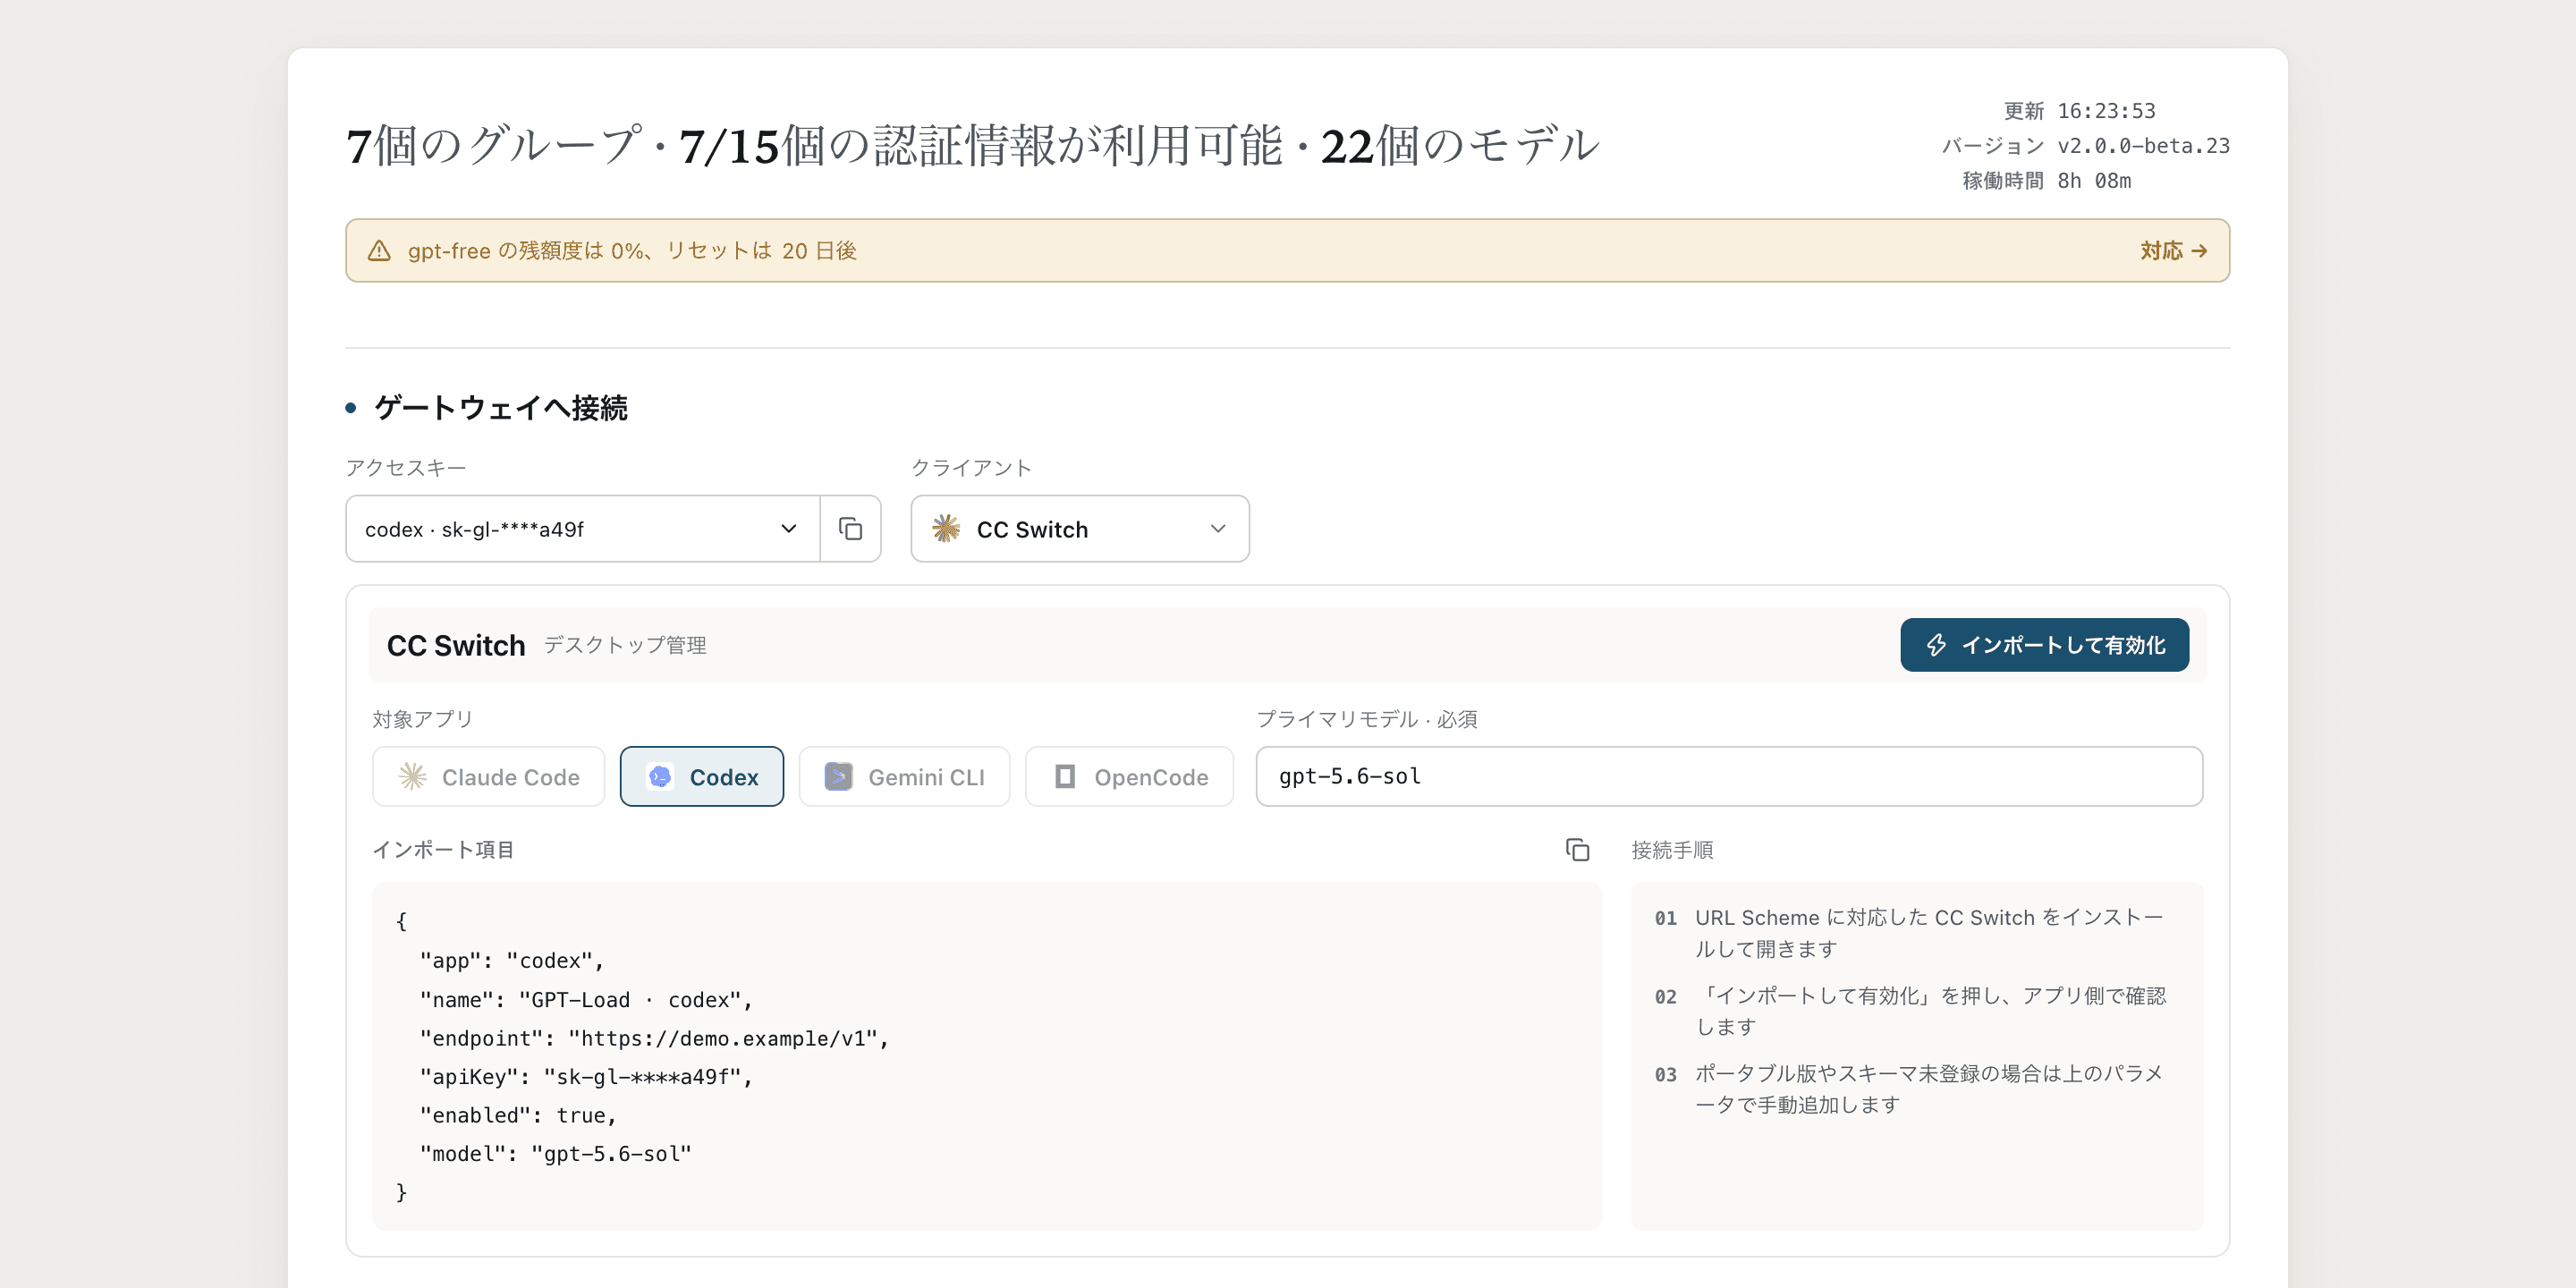Click the warning triangle icon in the gpt-free banner
2576x1288 pixels.
click(x=379, y=251)
